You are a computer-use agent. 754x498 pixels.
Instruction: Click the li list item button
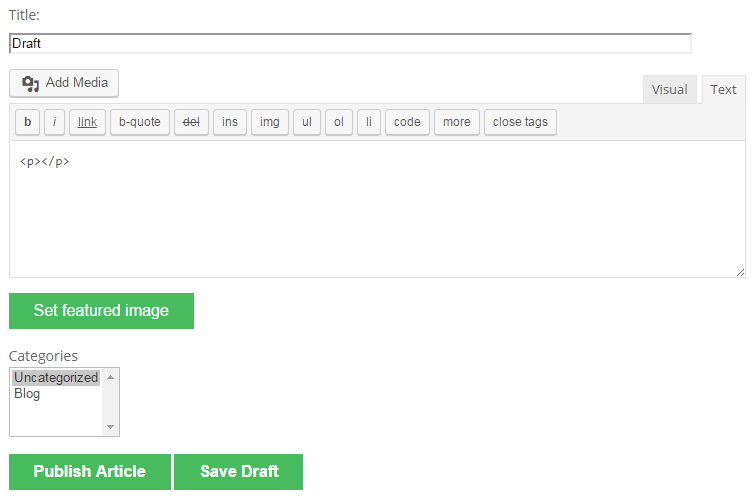coord(368,122)
